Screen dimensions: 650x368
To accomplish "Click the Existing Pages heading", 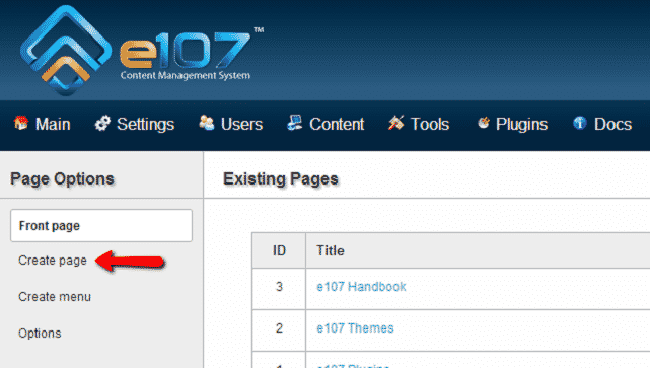I will pyautogui.click(x=281, y=179).
